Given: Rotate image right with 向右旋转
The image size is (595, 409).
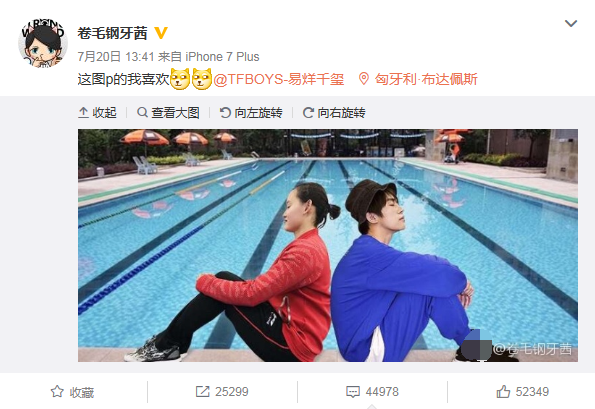Looking at the screenshot, I should pyautogui.click(x=334, y=113).
